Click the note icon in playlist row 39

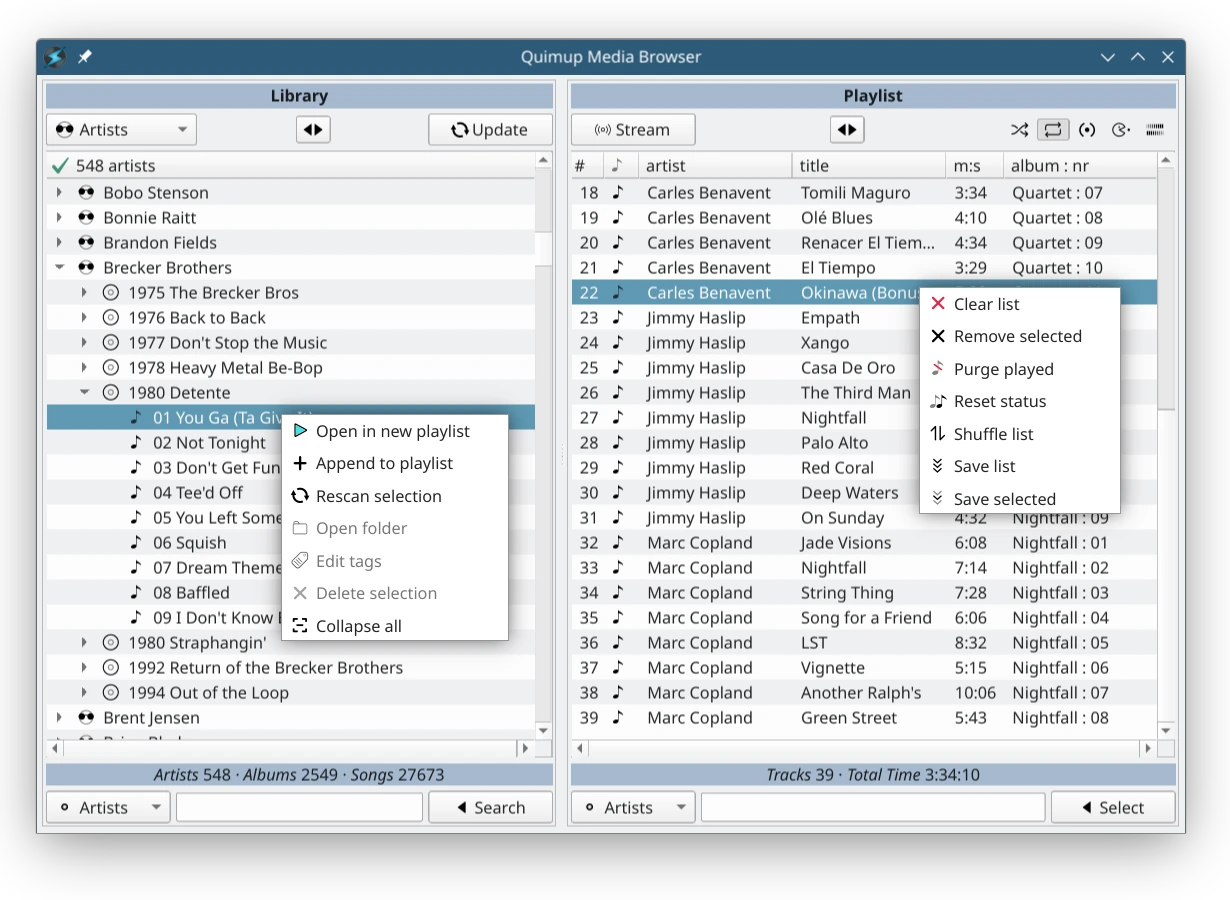618,718
